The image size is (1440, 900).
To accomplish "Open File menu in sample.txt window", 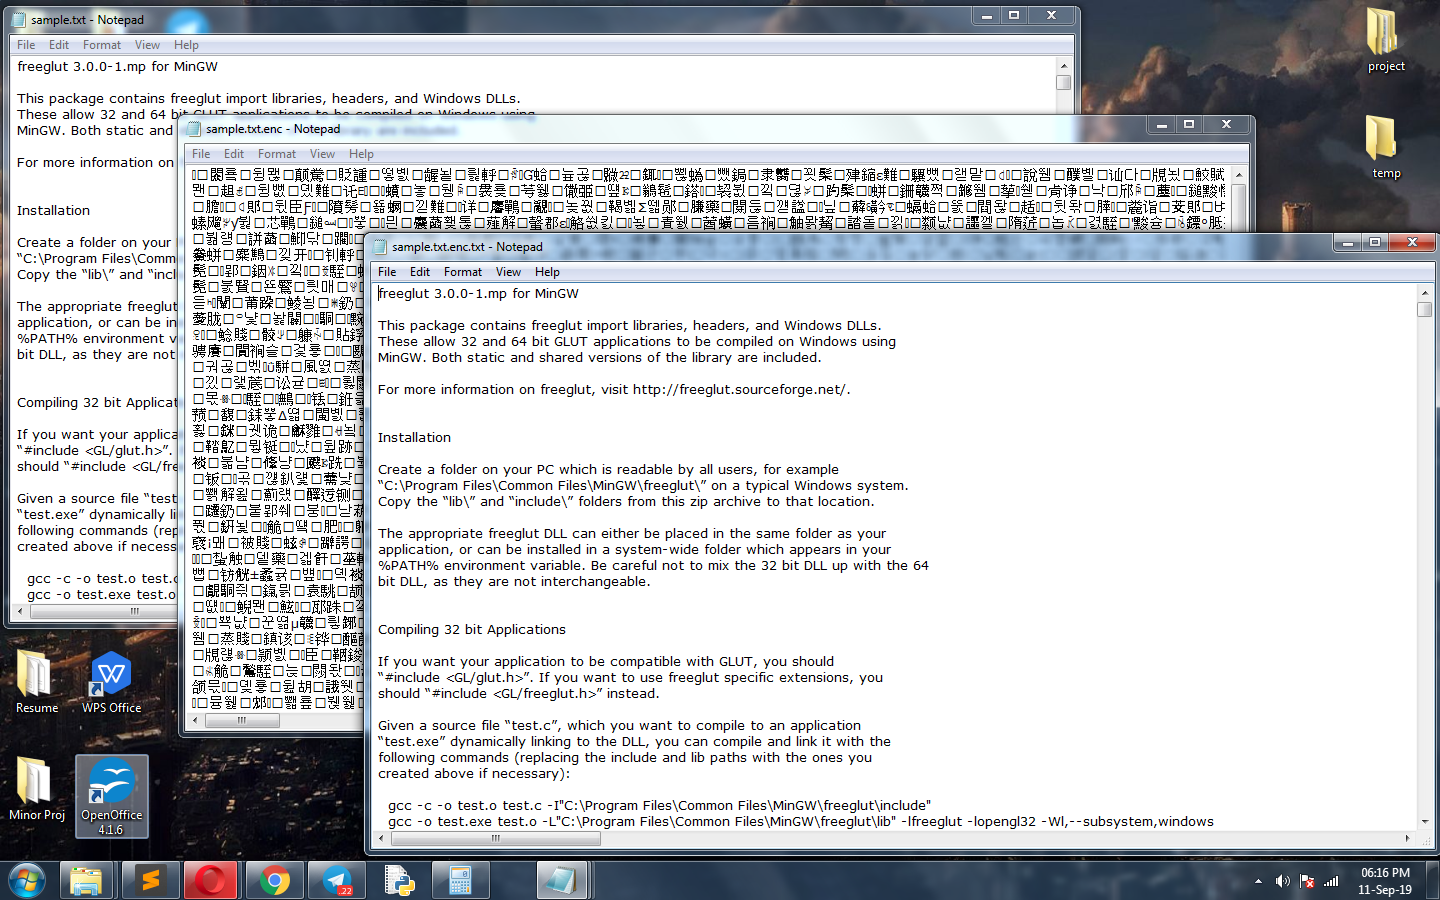I will (26, 45).
